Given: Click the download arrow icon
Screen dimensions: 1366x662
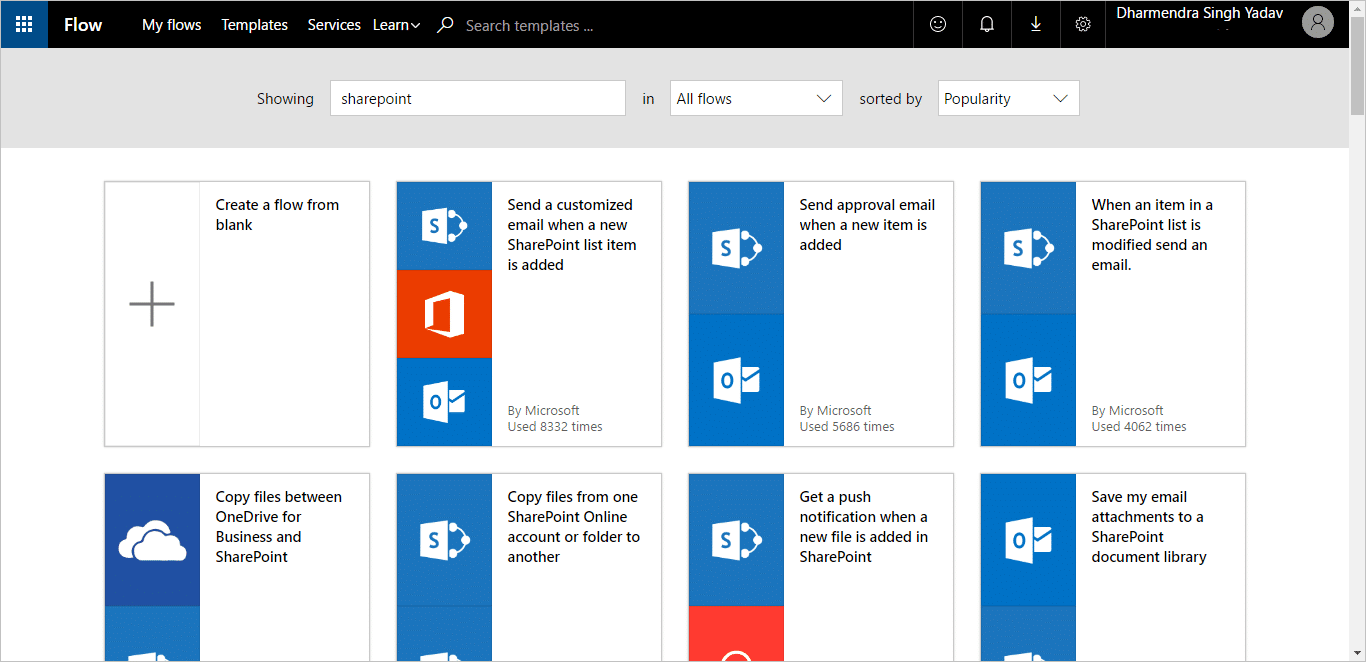Looking at the screenshot, I should coord(1036,24).
